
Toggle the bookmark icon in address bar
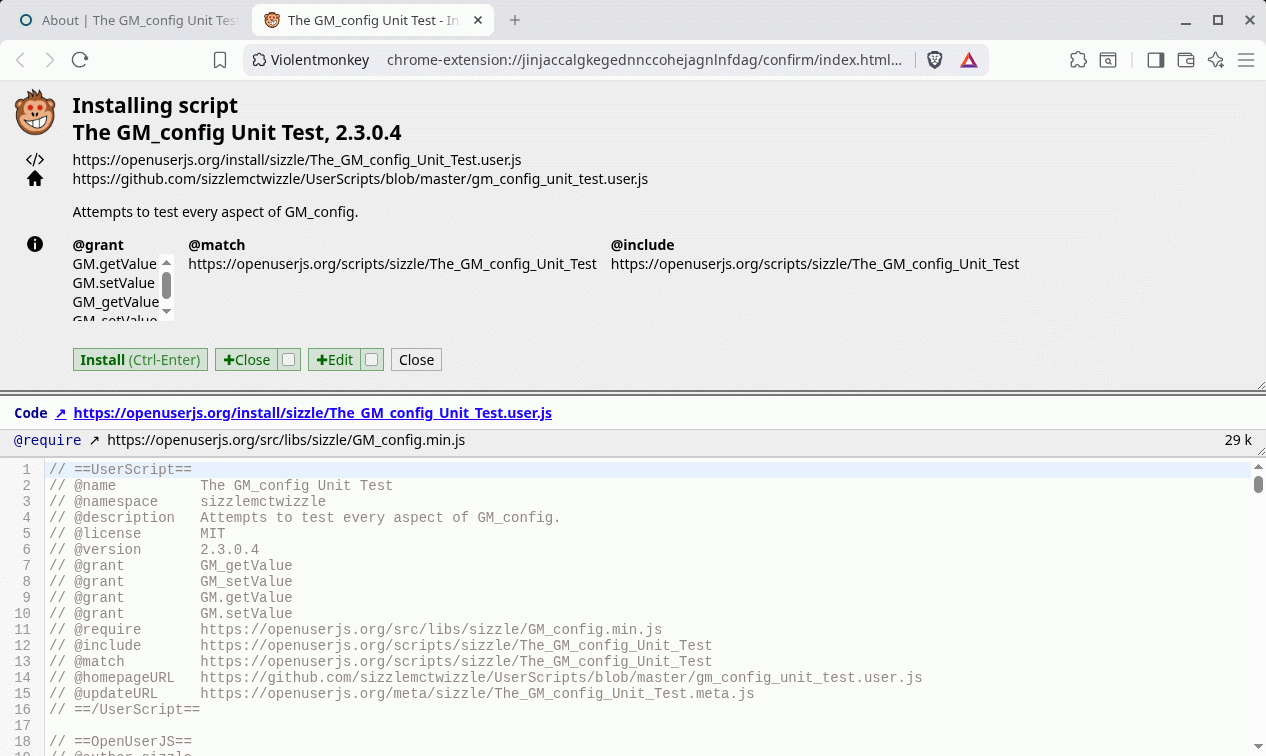220,60
